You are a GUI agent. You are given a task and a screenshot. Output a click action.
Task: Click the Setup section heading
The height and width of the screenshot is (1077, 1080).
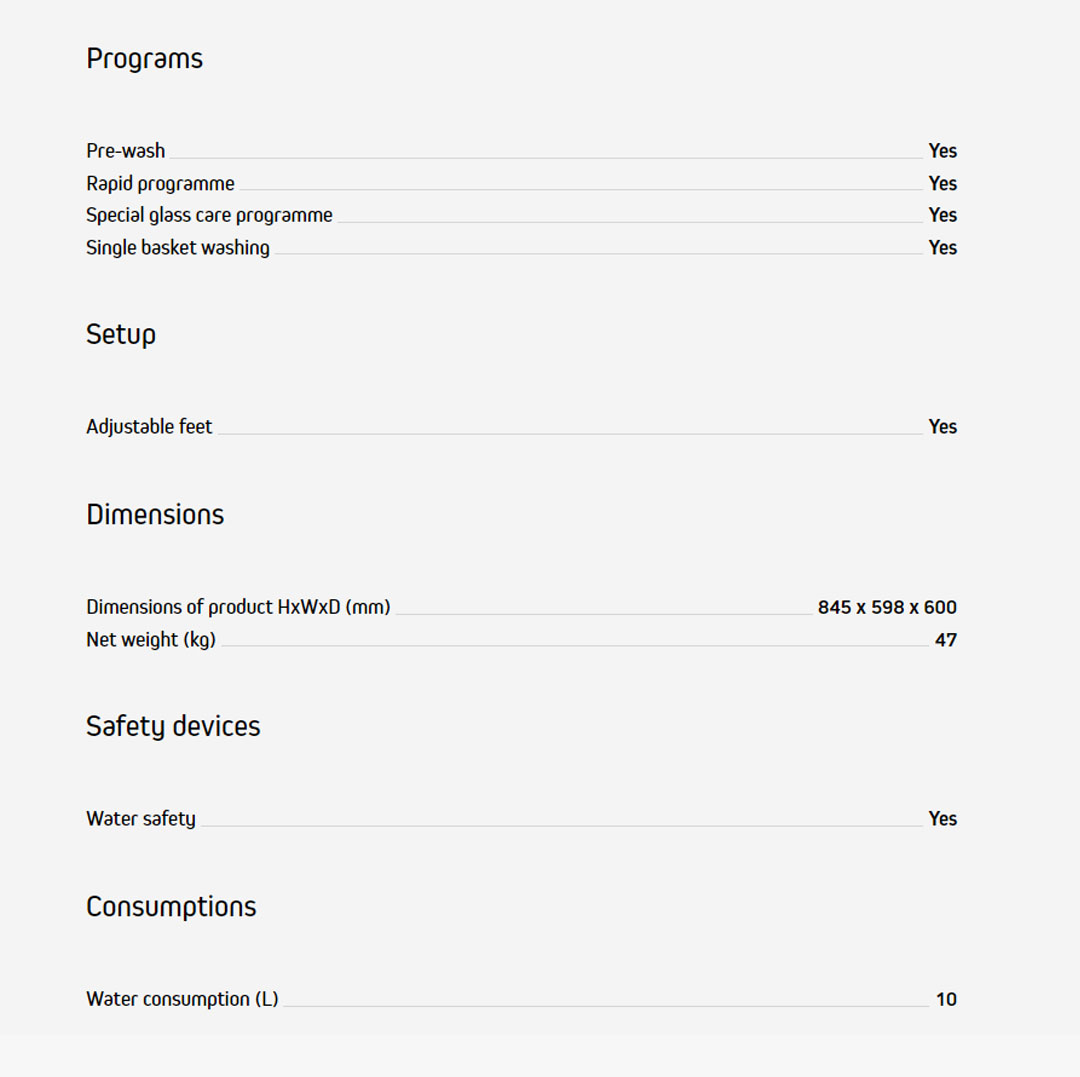pos(121,334)
